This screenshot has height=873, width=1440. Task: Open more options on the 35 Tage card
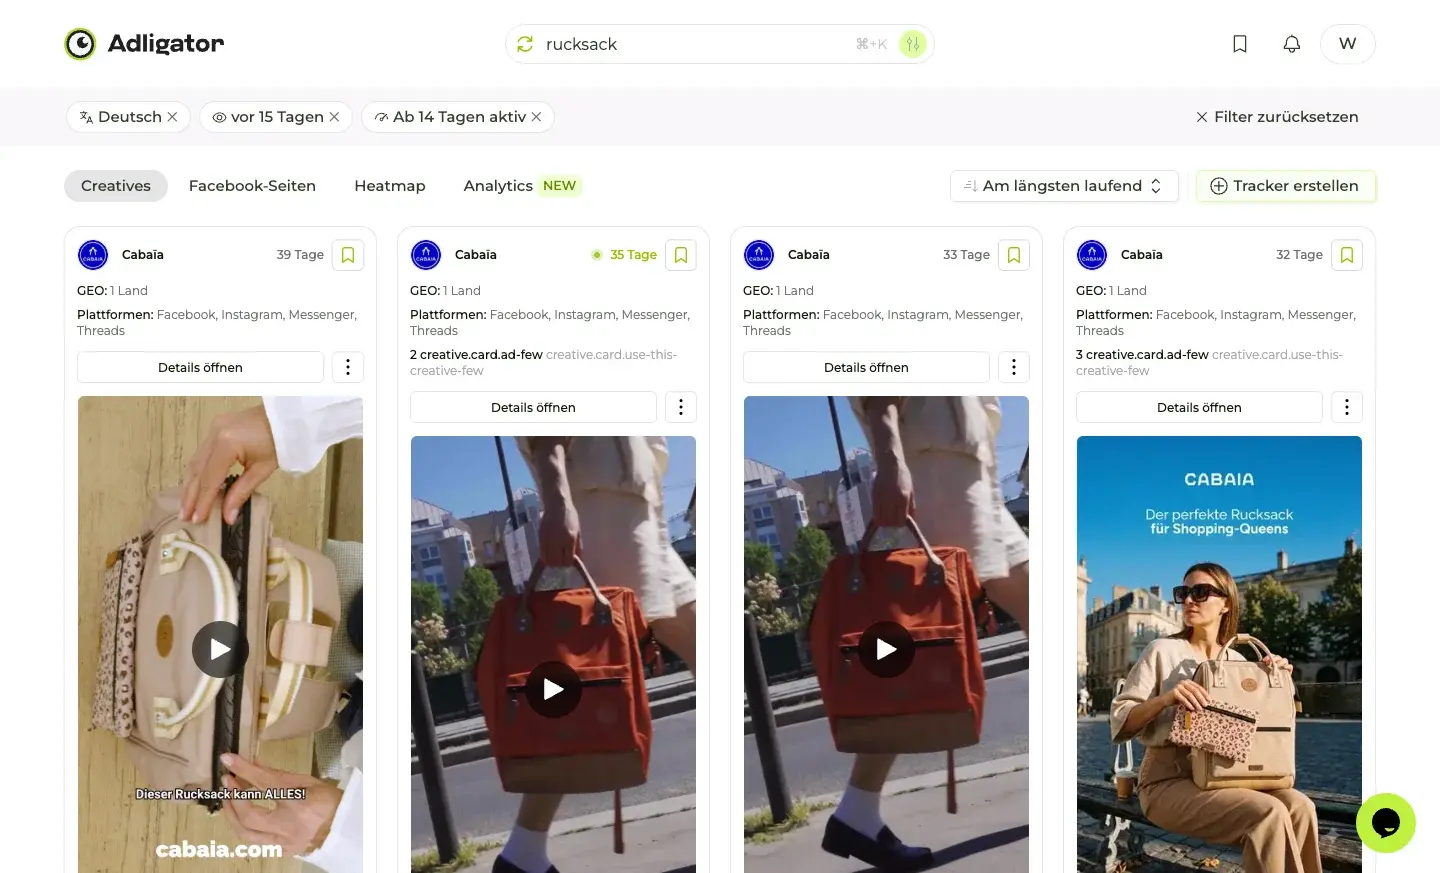point(681,407)
